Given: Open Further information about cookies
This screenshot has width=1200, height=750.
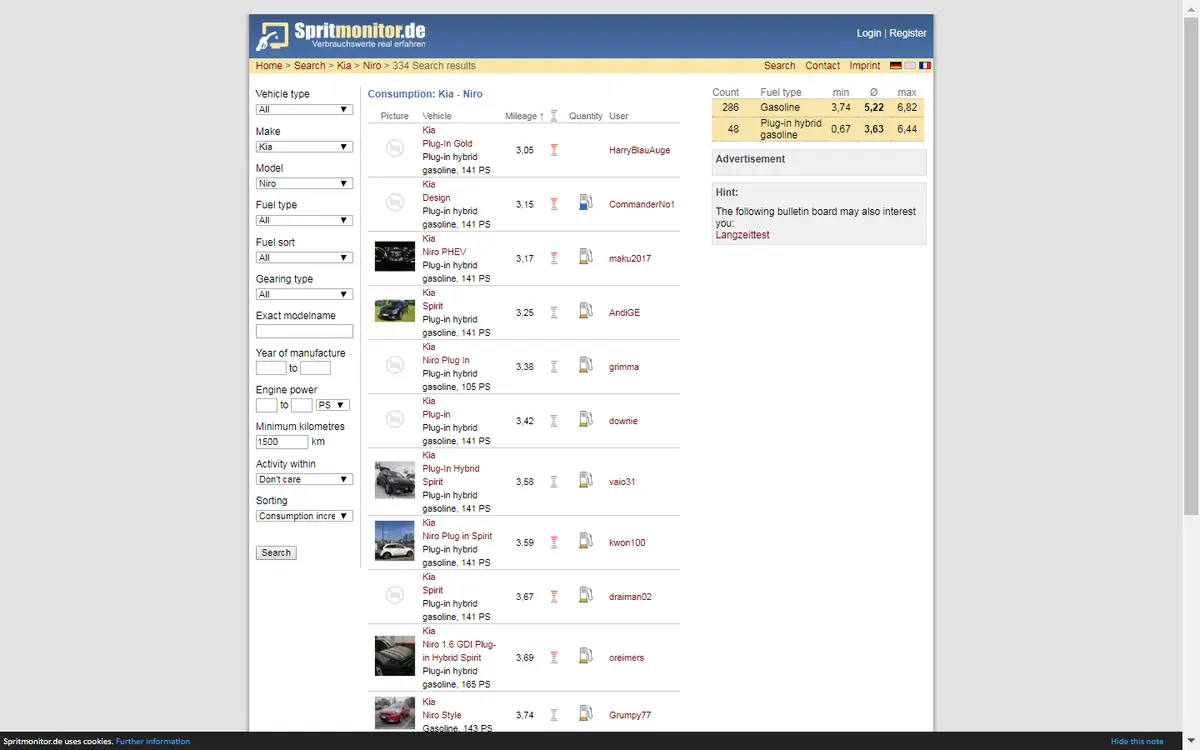Looking at the screenshot, I should pyautogui.click(x=153, y=741).
